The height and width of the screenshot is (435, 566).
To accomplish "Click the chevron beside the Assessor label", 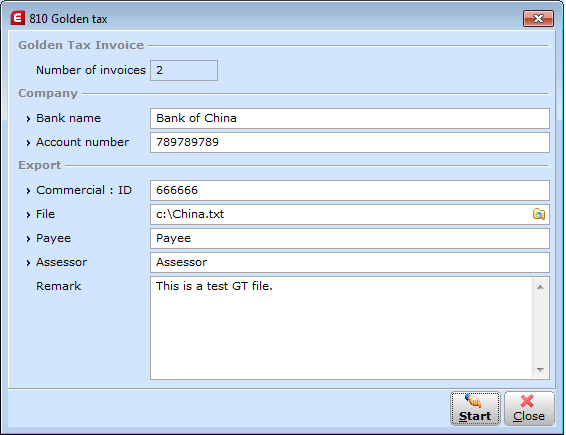I will [28, 263].
